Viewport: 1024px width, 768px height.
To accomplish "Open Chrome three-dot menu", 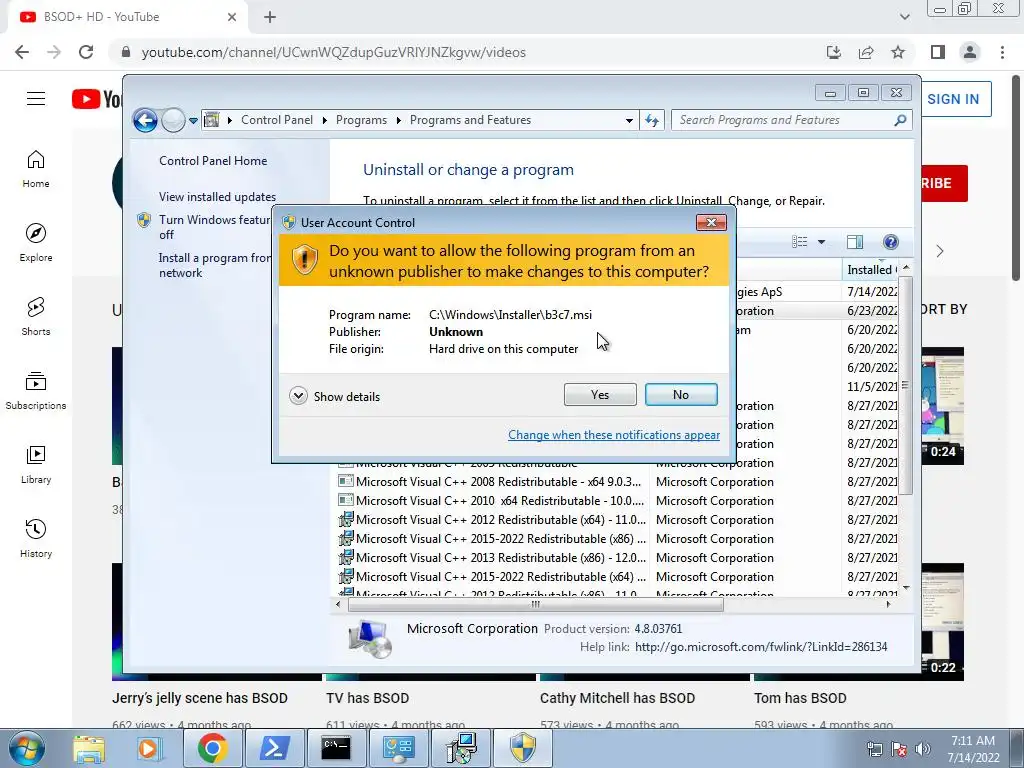I will coord(1002,52).
